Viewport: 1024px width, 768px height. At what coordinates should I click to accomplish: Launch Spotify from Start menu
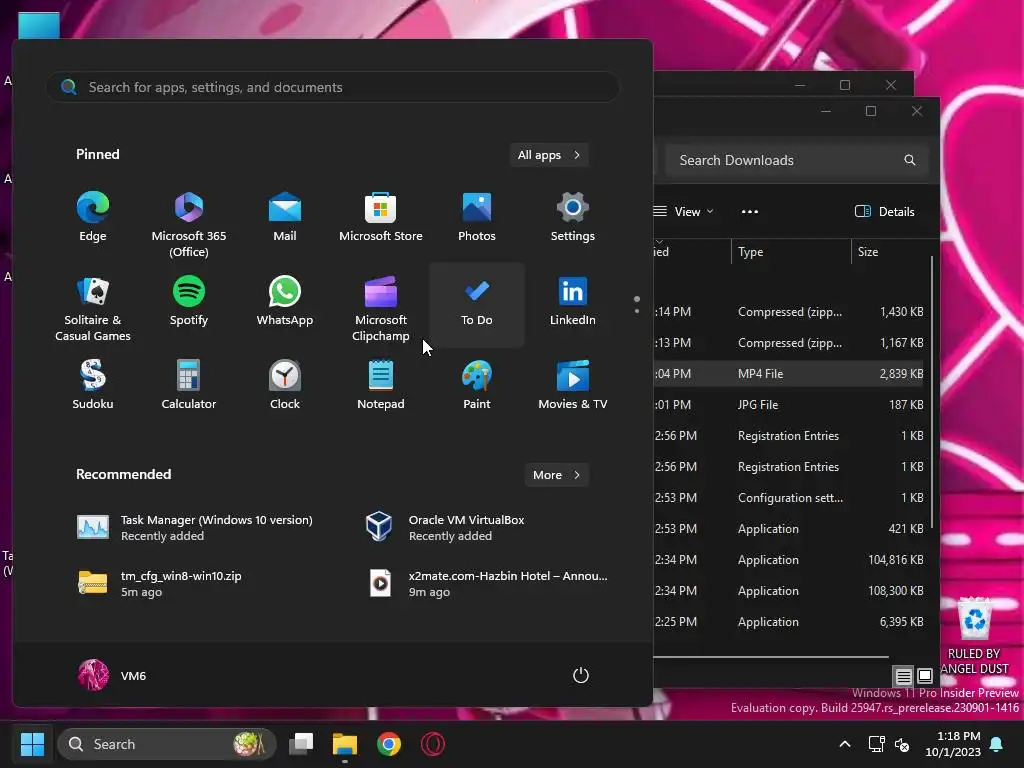(189, 302)
